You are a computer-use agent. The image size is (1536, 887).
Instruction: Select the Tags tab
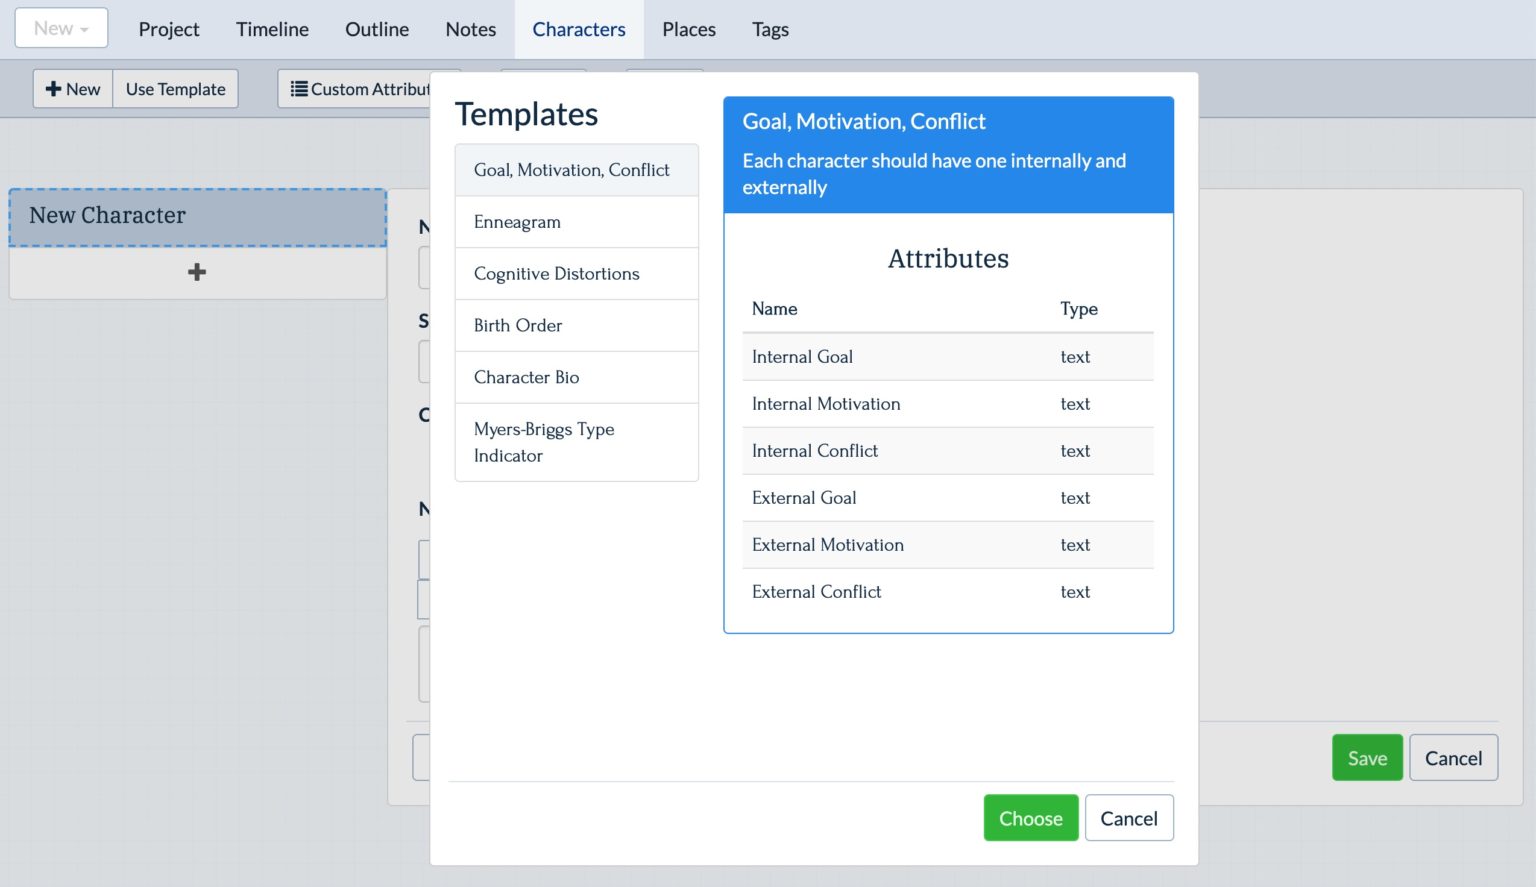tap(770, 29)
